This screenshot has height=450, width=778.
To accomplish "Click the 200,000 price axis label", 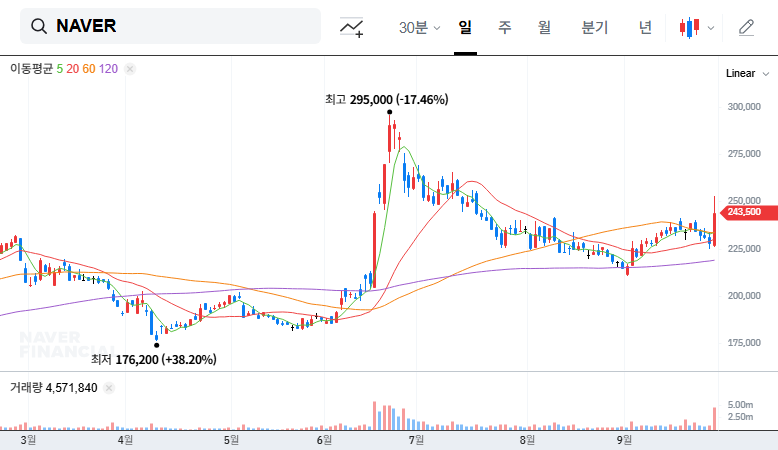I will pos(744,296).
